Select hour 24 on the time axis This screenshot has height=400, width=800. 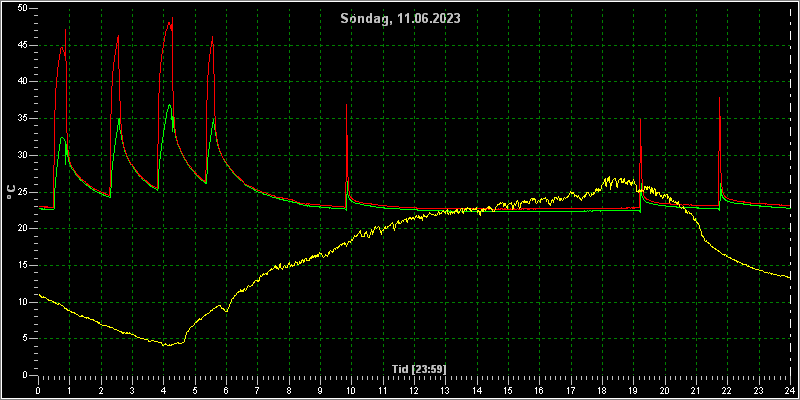click(790, 391)
